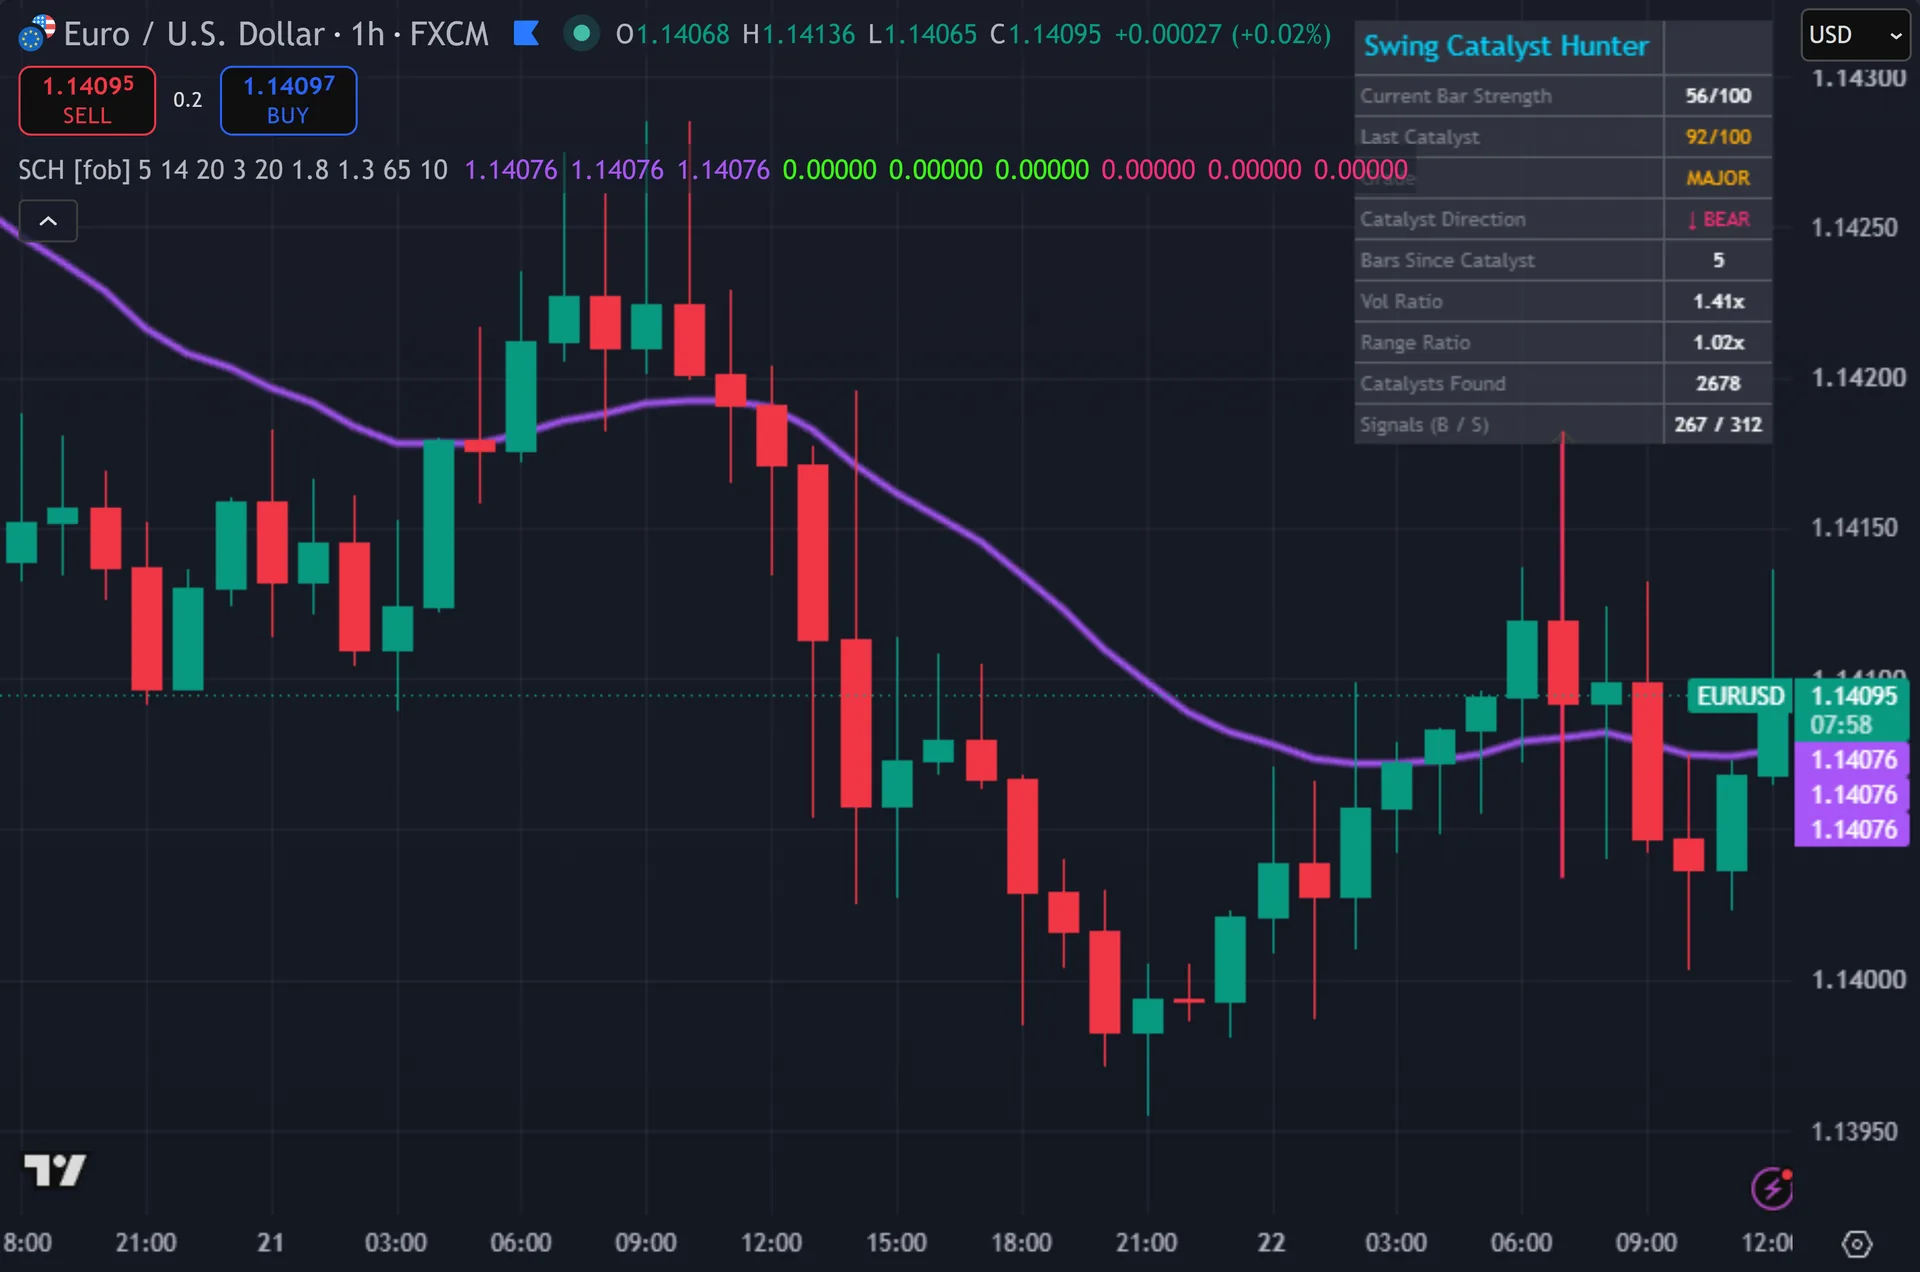Click the blue flag icon beside FXCM
Image resolution: width=1920 pixels, height=1272 pixels.
[x=526, y=34]
